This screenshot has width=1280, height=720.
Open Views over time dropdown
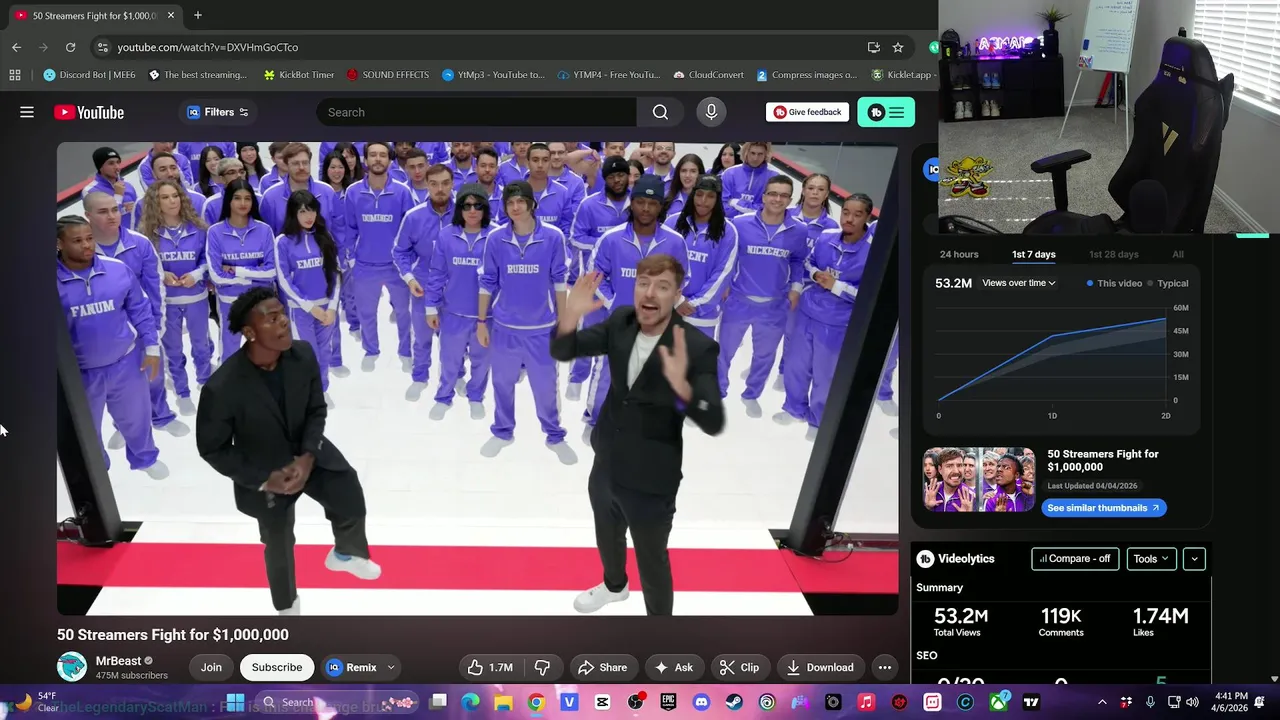coord(1018,283)
